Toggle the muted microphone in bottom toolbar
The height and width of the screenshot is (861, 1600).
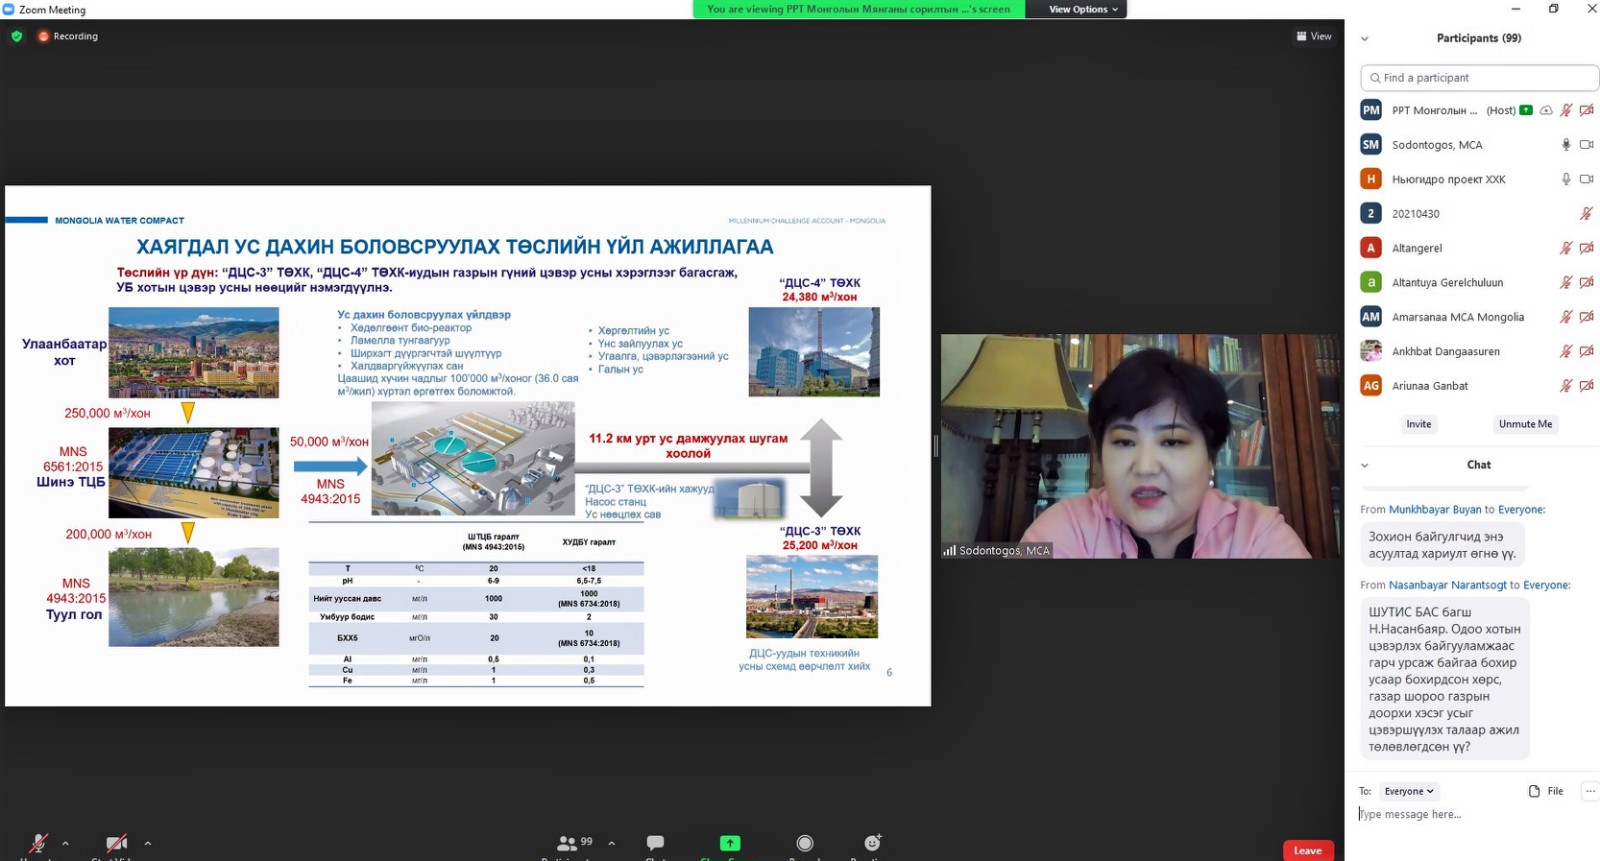click(x=38, y=843)
